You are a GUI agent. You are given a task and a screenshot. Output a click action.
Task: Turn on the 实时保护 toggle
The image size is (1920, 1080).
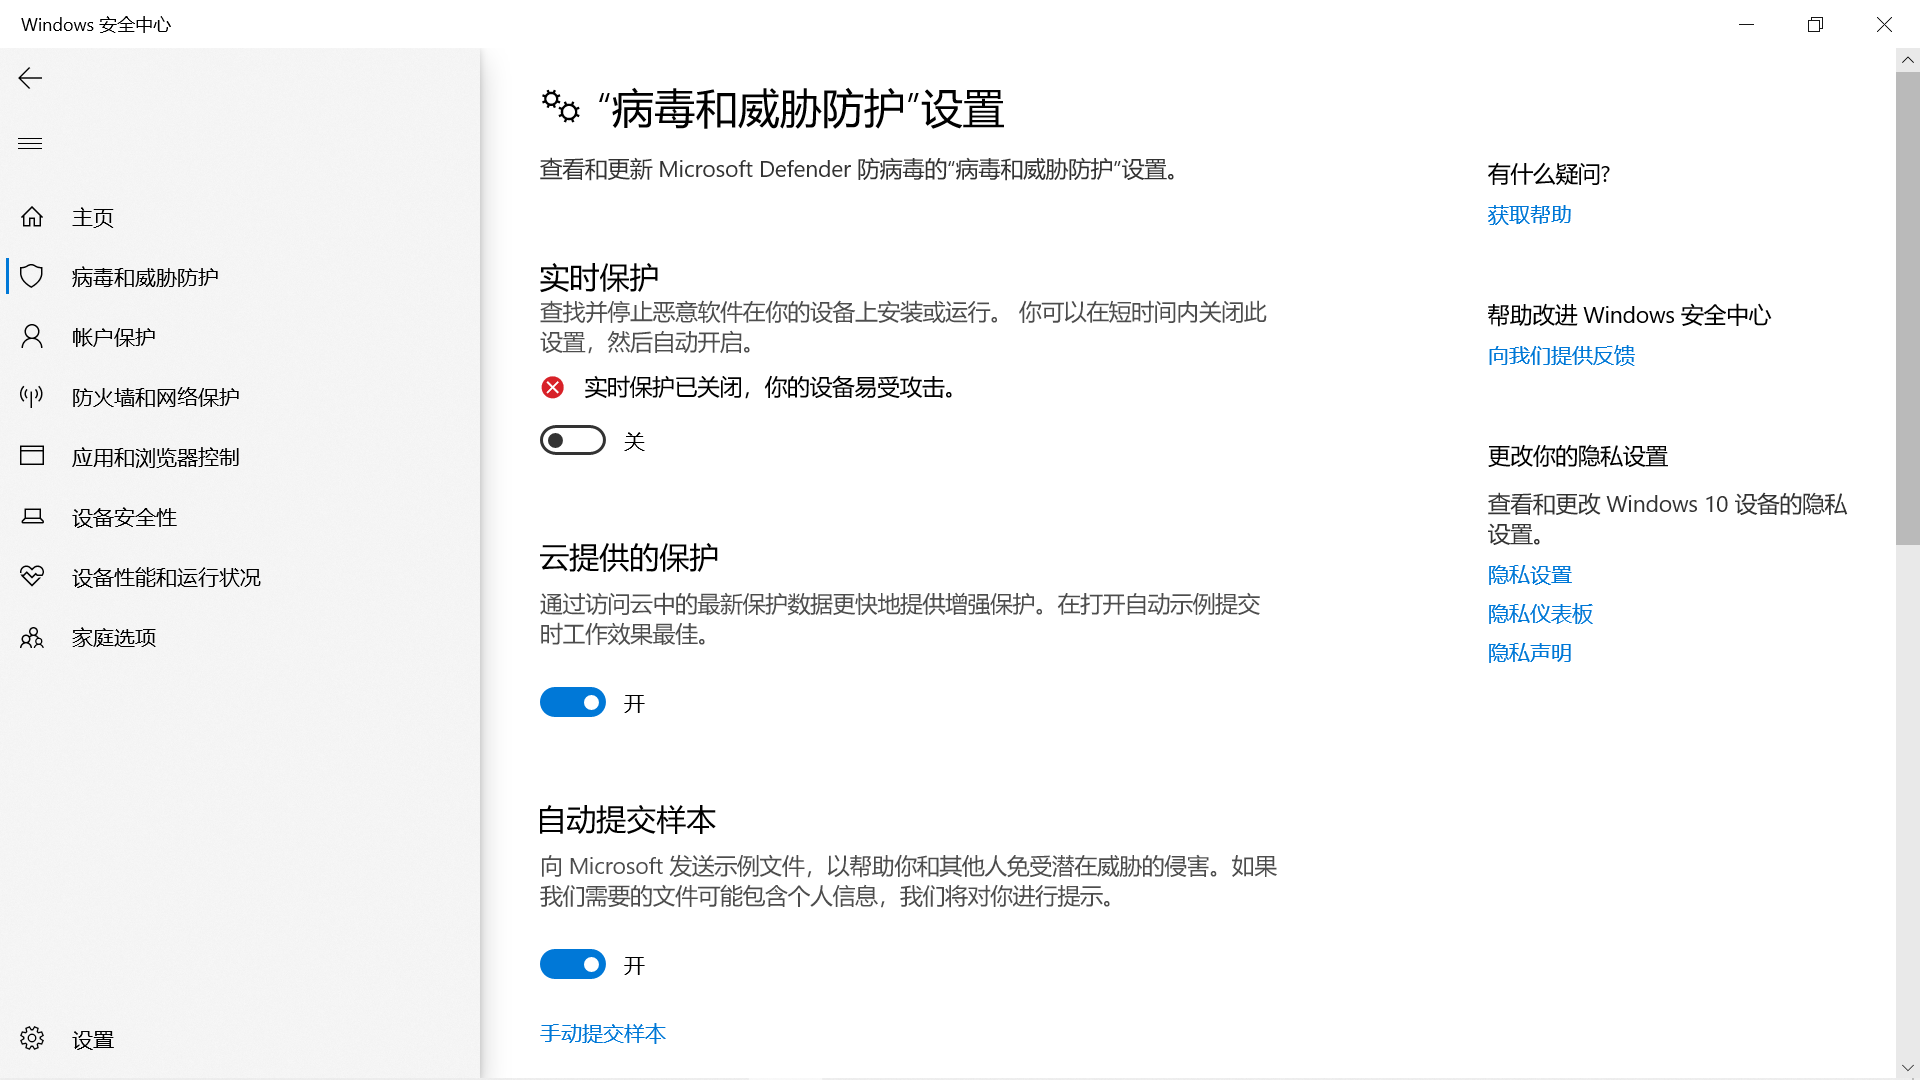[x=573, y=441]
